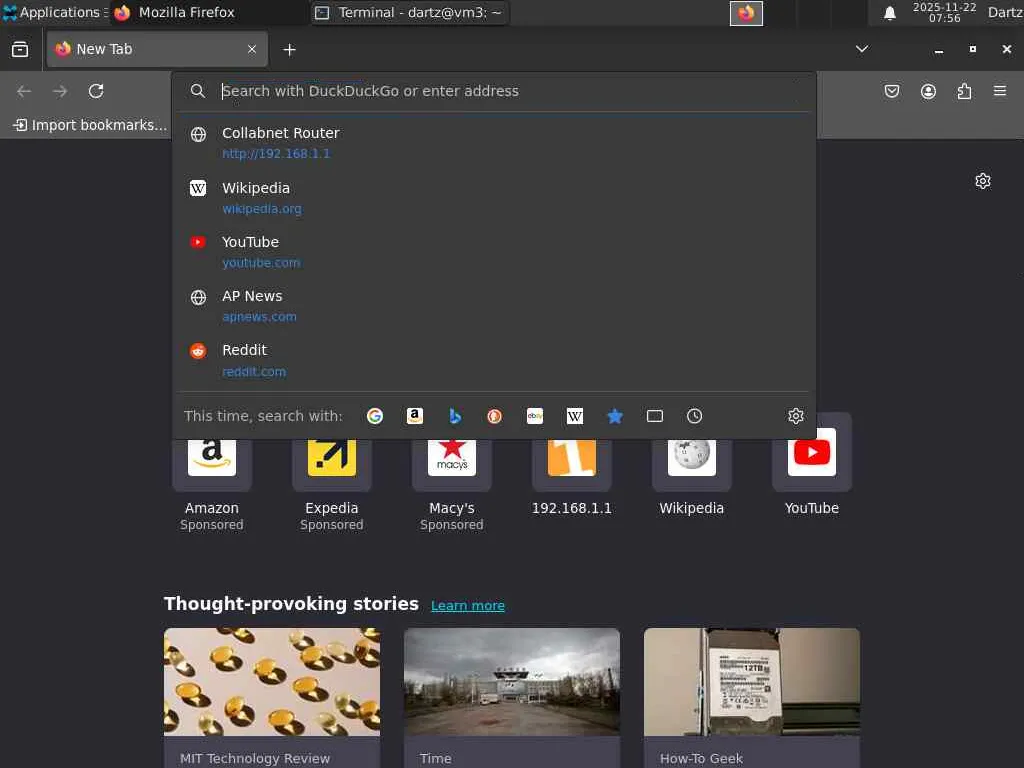Open notifications bell in system panel
Viewport: 1024px width, 768px height.
tap(889, 13)
